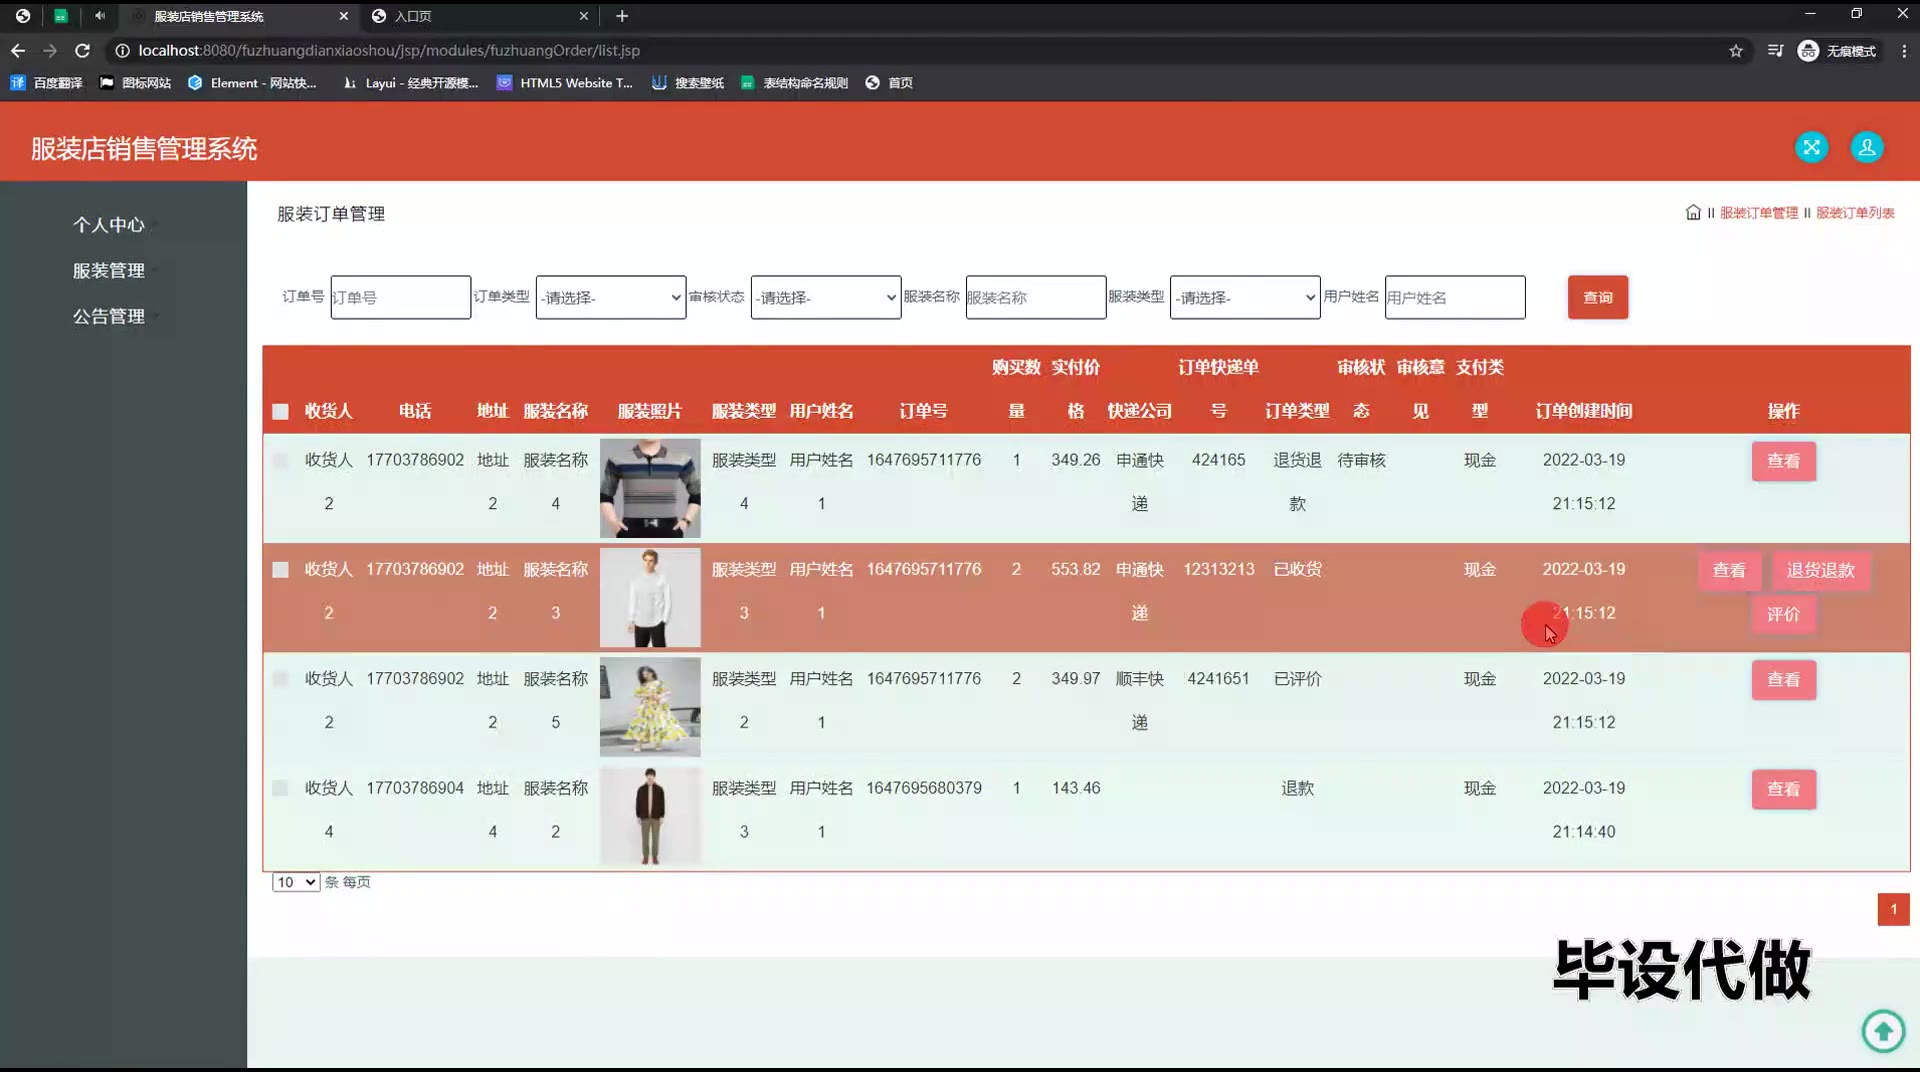The image size is (1920, 1072).
Task: Open the 服装类型 dropdown filter
Action: (1245, 297)
